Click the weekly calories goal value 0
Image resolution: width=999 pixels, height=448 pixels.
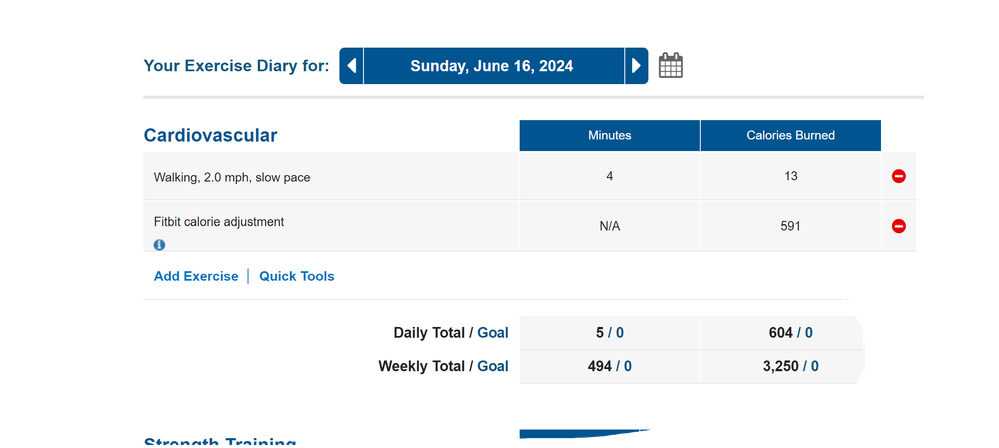(x=815, y=366)
